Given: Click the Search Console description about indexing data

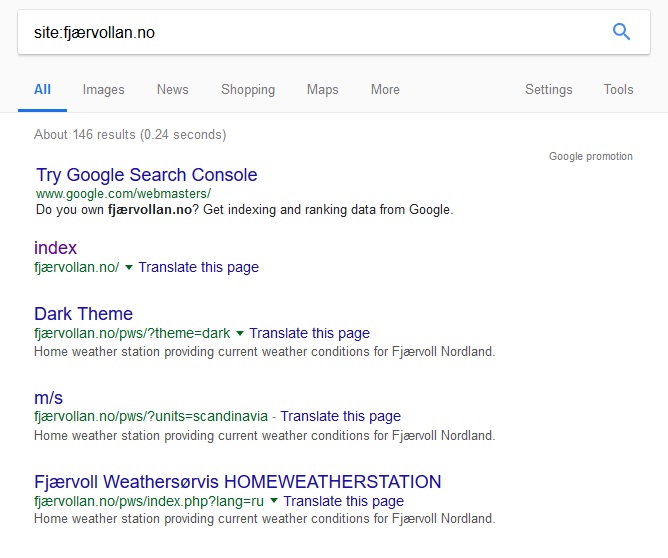Looking at the screenshot, I should point(245,210).
